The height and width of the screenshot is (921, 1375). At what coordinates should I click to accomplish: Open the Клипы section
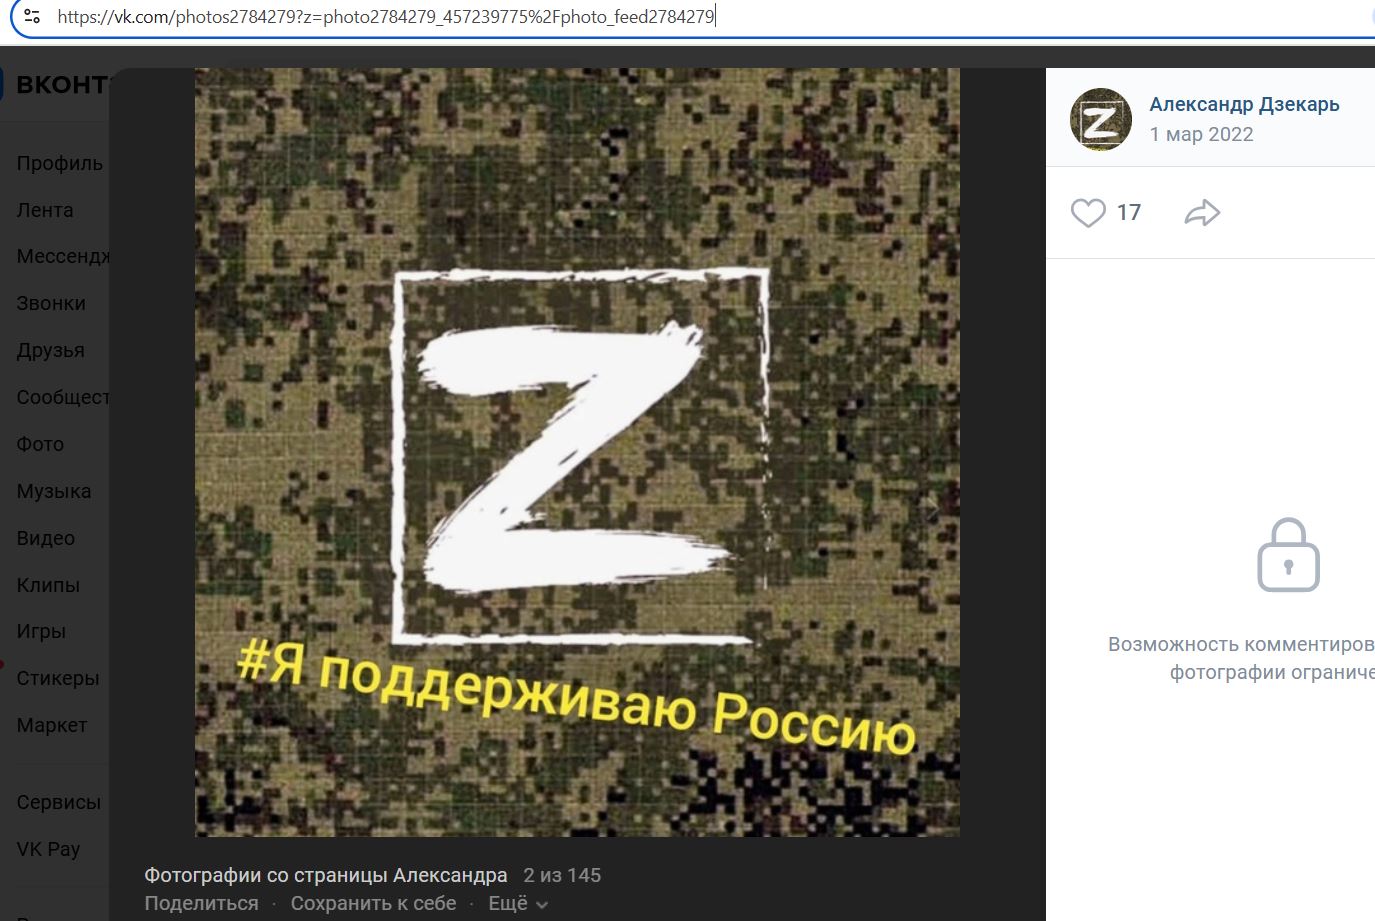pyautogui.click(x=48, y=585)
